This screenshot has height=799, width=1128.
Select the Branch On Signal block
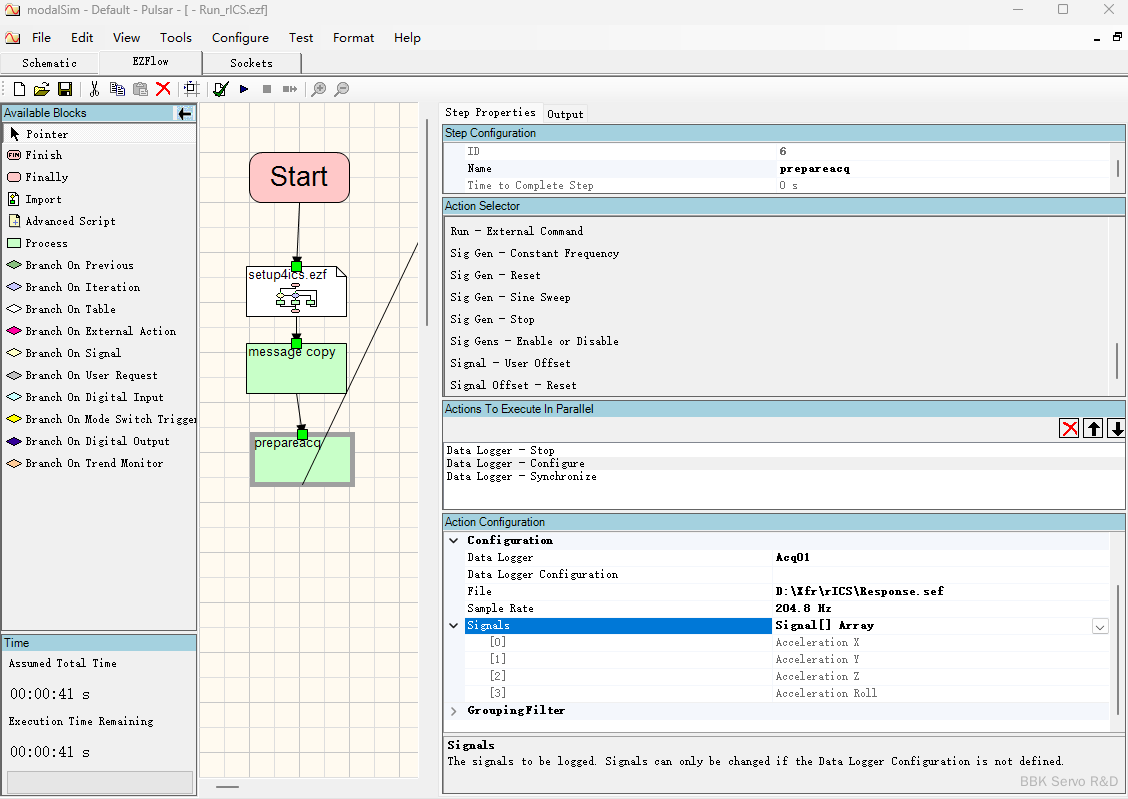coord(73,353)
